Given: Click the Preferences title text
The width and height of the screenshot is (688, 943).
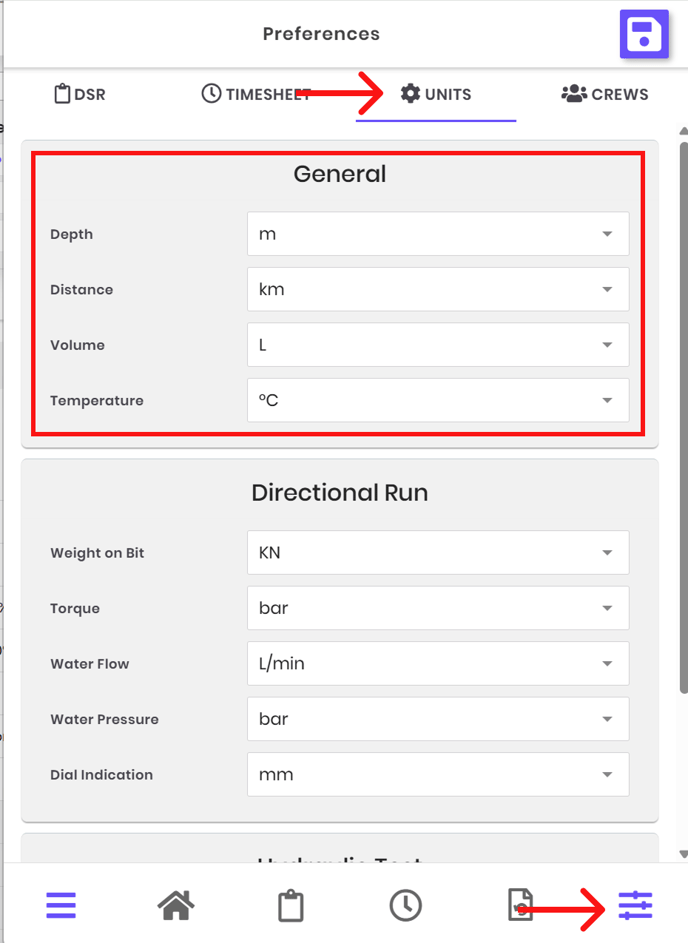Looking at the screenshot, I should [321, 34].
